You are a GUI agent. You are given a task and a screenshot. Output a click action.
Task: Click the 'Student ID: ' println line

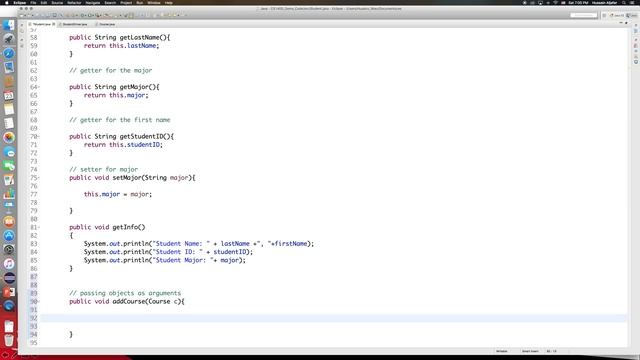[x=168, y=252]
